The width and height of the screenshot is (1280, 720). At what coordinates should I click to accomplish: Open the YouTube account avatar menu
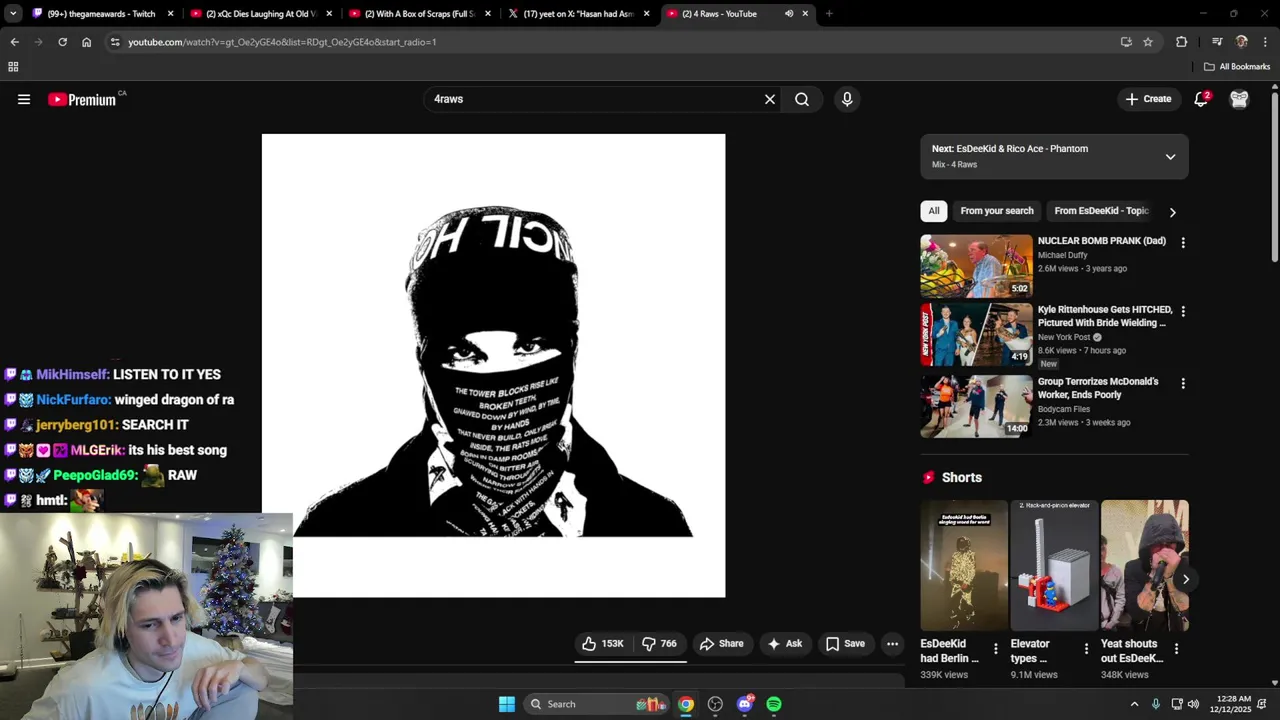pyautogui.click(x=1239, y=99)
